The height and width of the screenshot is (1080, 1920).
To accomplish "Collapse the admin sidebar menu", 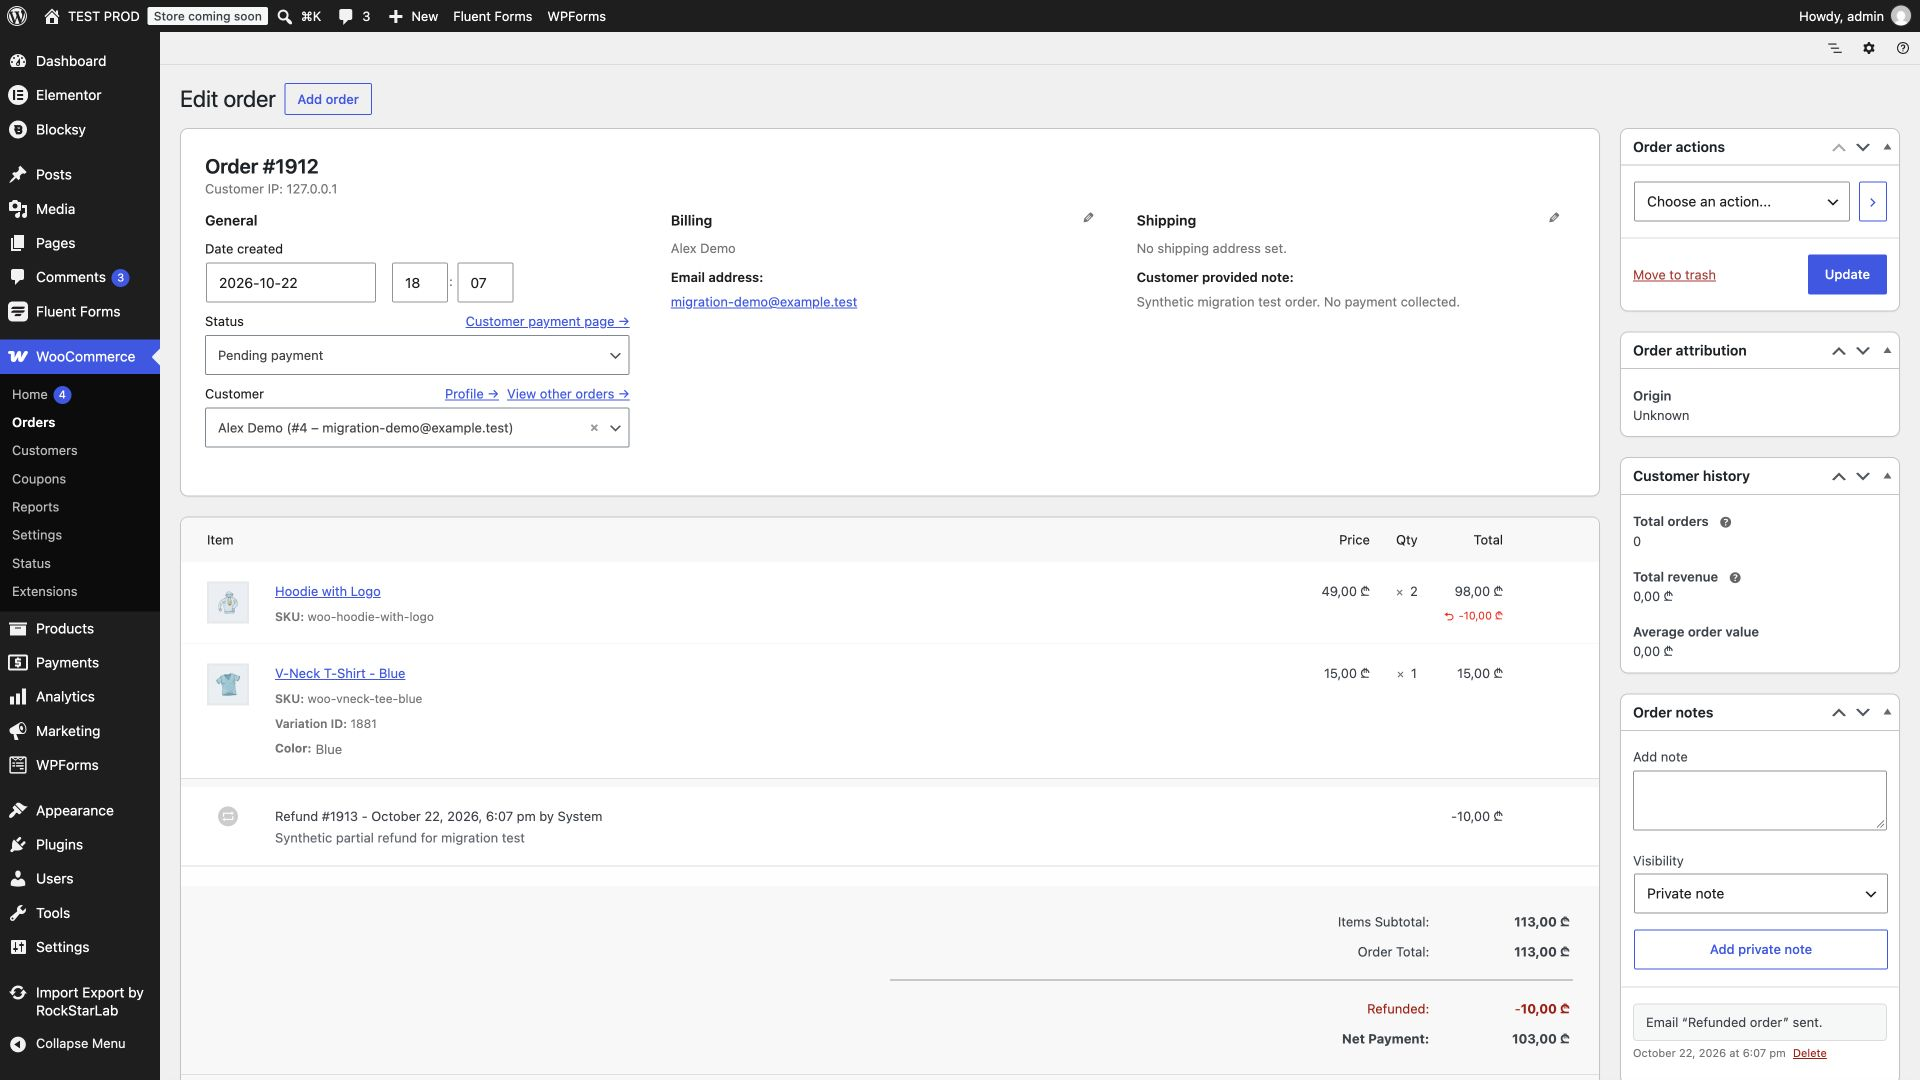I will pos(80,1044).
